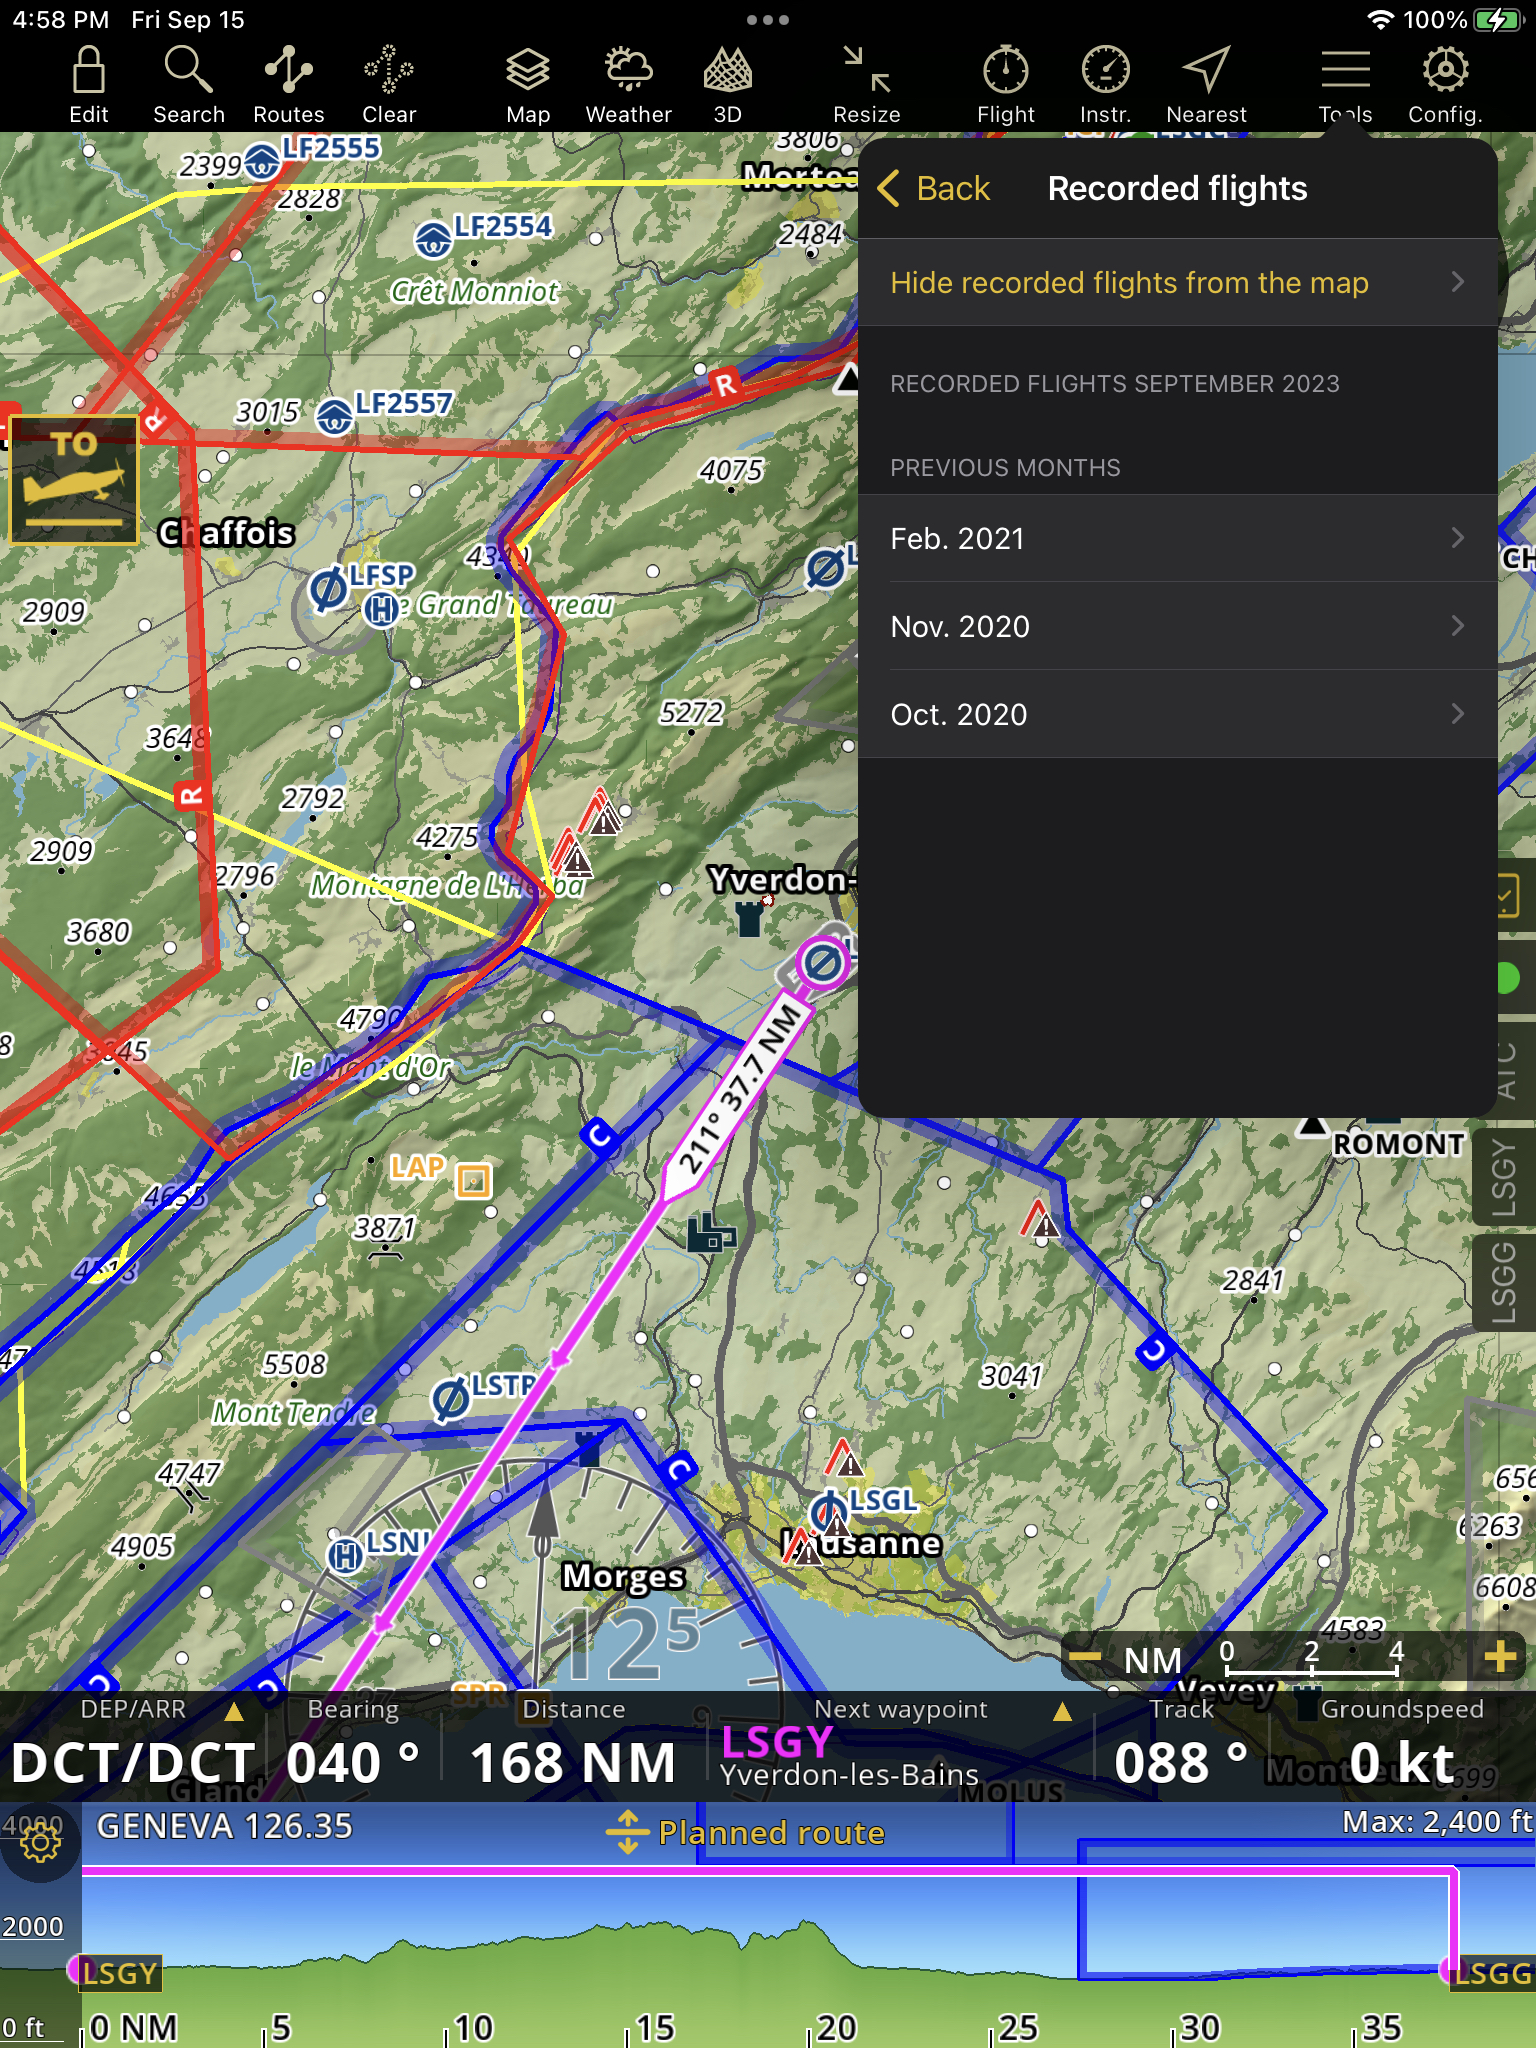Switch to 3D view
This screenshot has height=2048, width=1536.
click(x=727, y=85)
